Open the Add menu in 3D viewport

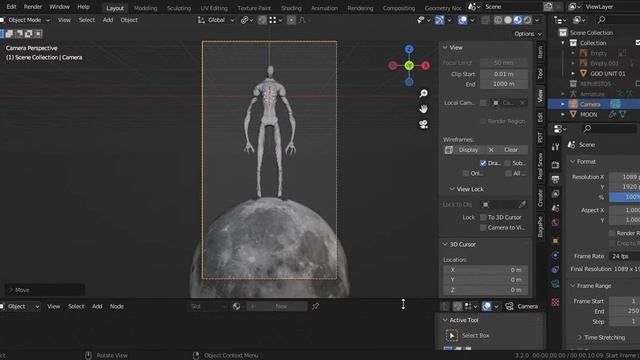(x=108, y=20)
